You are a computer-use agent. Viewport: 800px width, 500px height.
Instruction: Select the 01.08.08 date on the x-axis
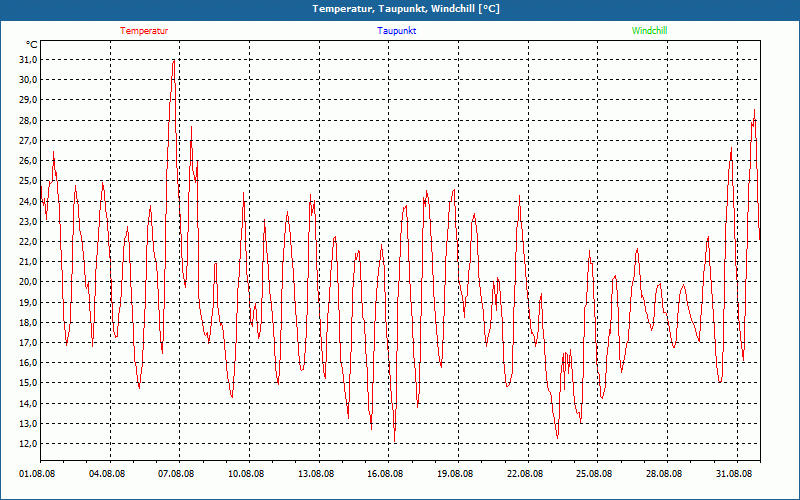pos(38,474)
